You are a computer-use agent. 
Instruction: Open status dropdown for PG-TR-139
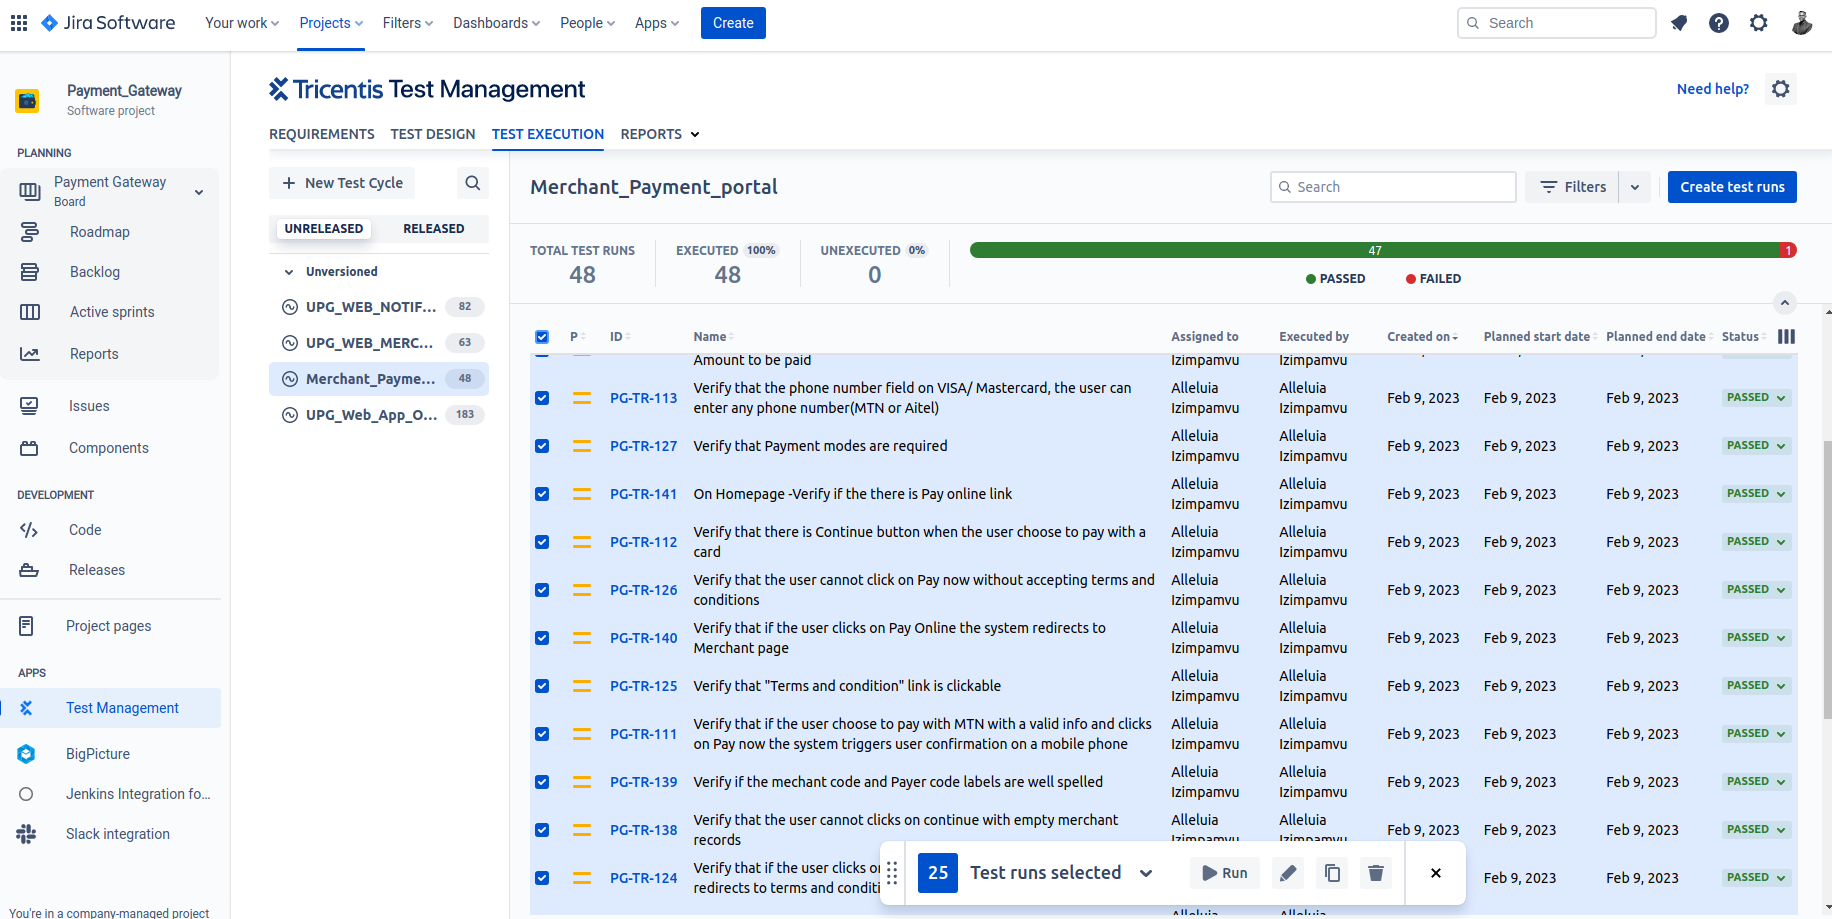(x=1757, y=782)
